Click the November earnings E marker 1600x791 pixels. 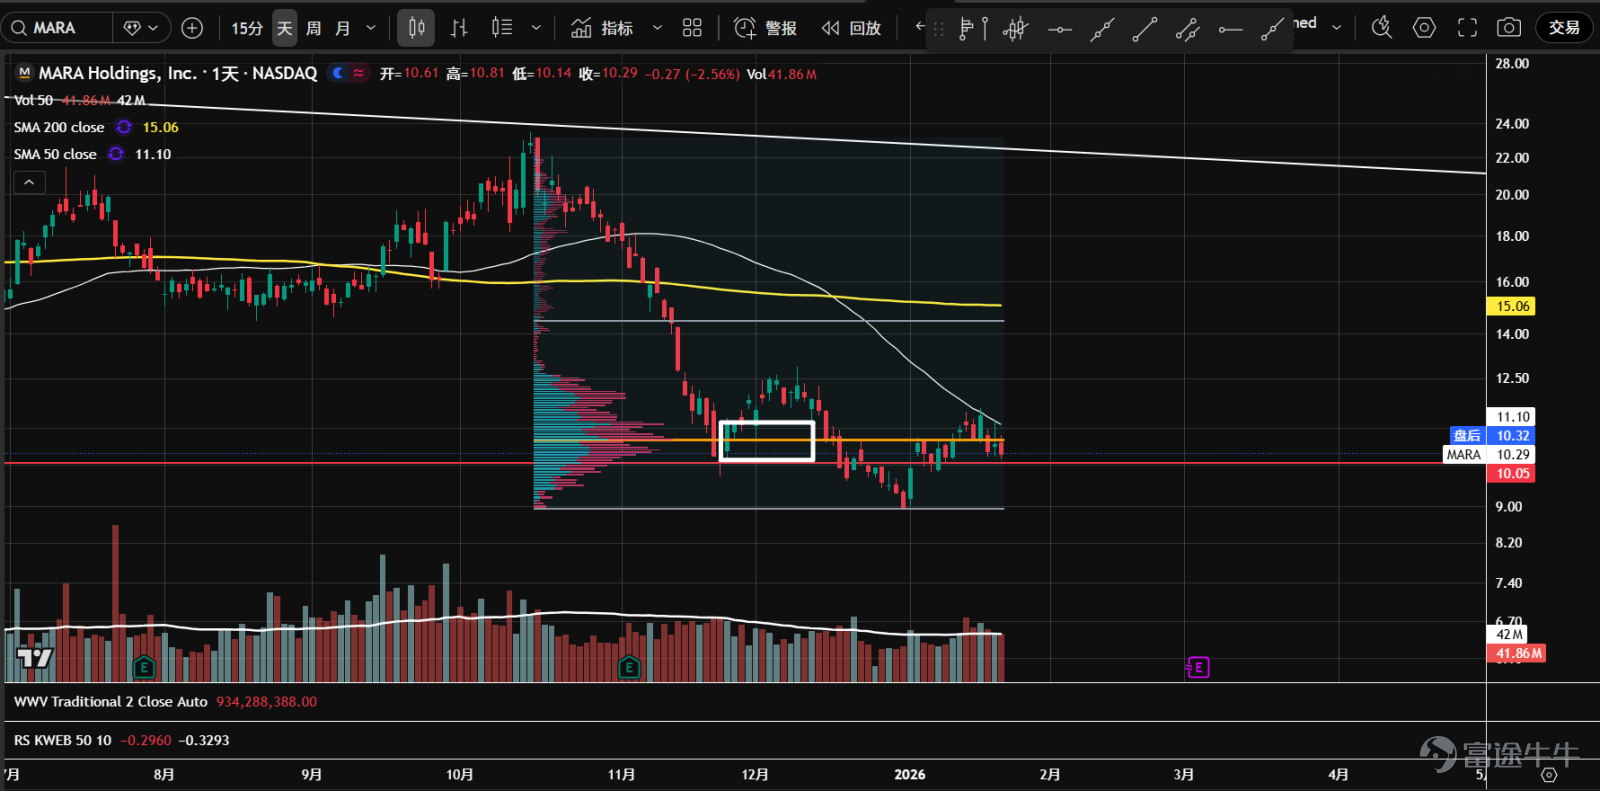coord(629,667)
